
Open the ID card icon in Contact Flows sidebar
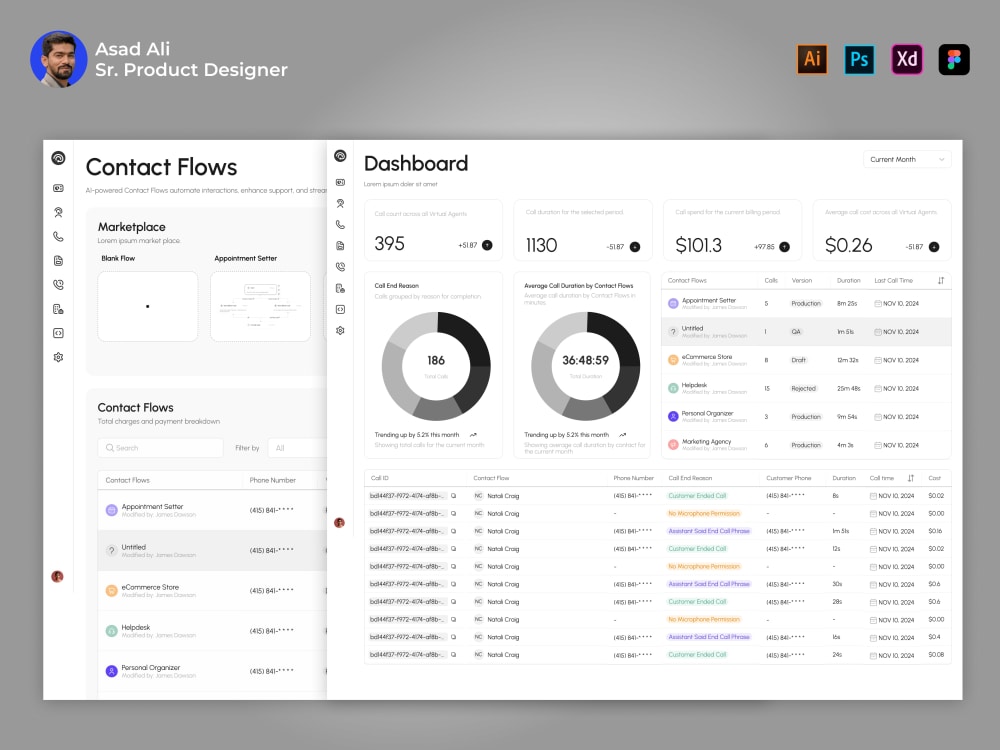58,188
